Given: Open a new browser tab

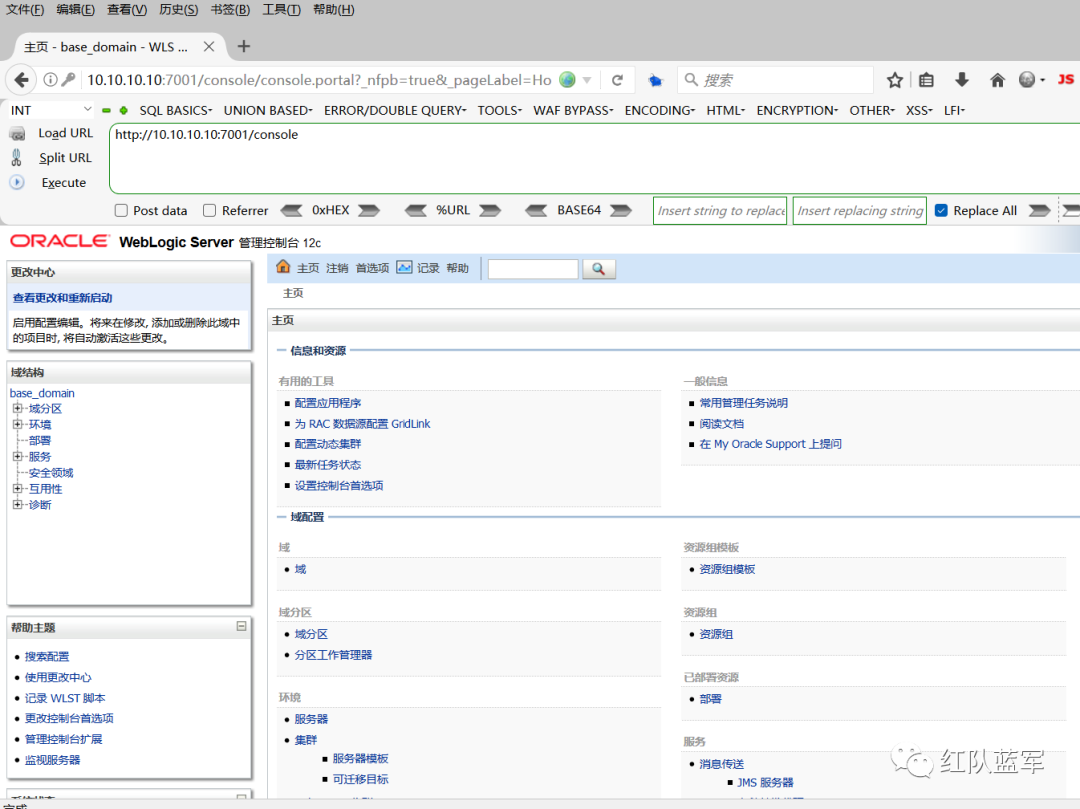Looking at the screenshot, I should click(x=243, y=47).
